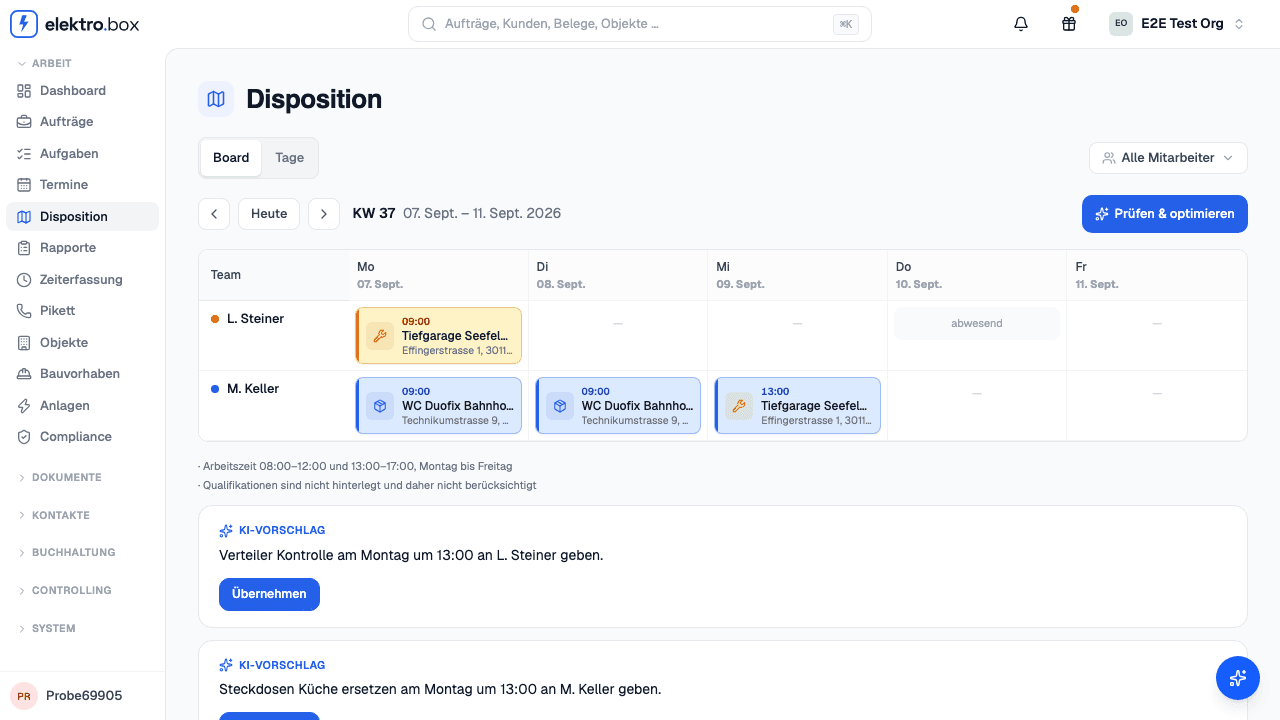Expand the BUCHHALTUNG section
Viewport: 1280px width, 720px height.
(67, 553)
